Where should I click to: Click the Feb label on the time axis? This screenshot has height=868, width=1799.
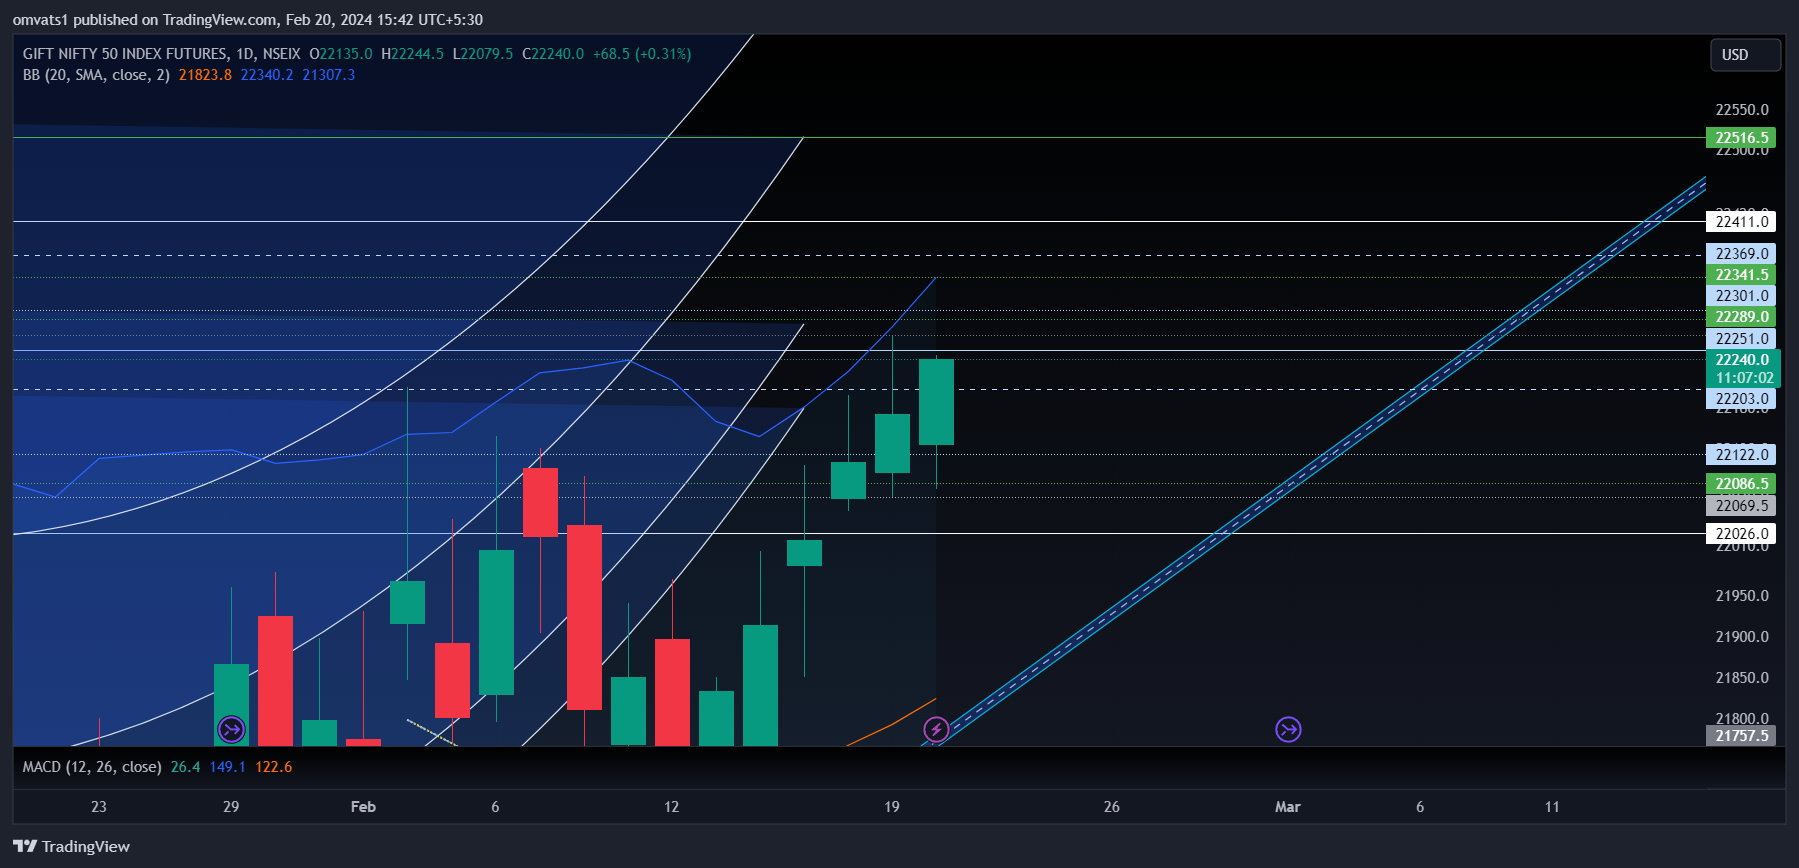tap(363, 807)
